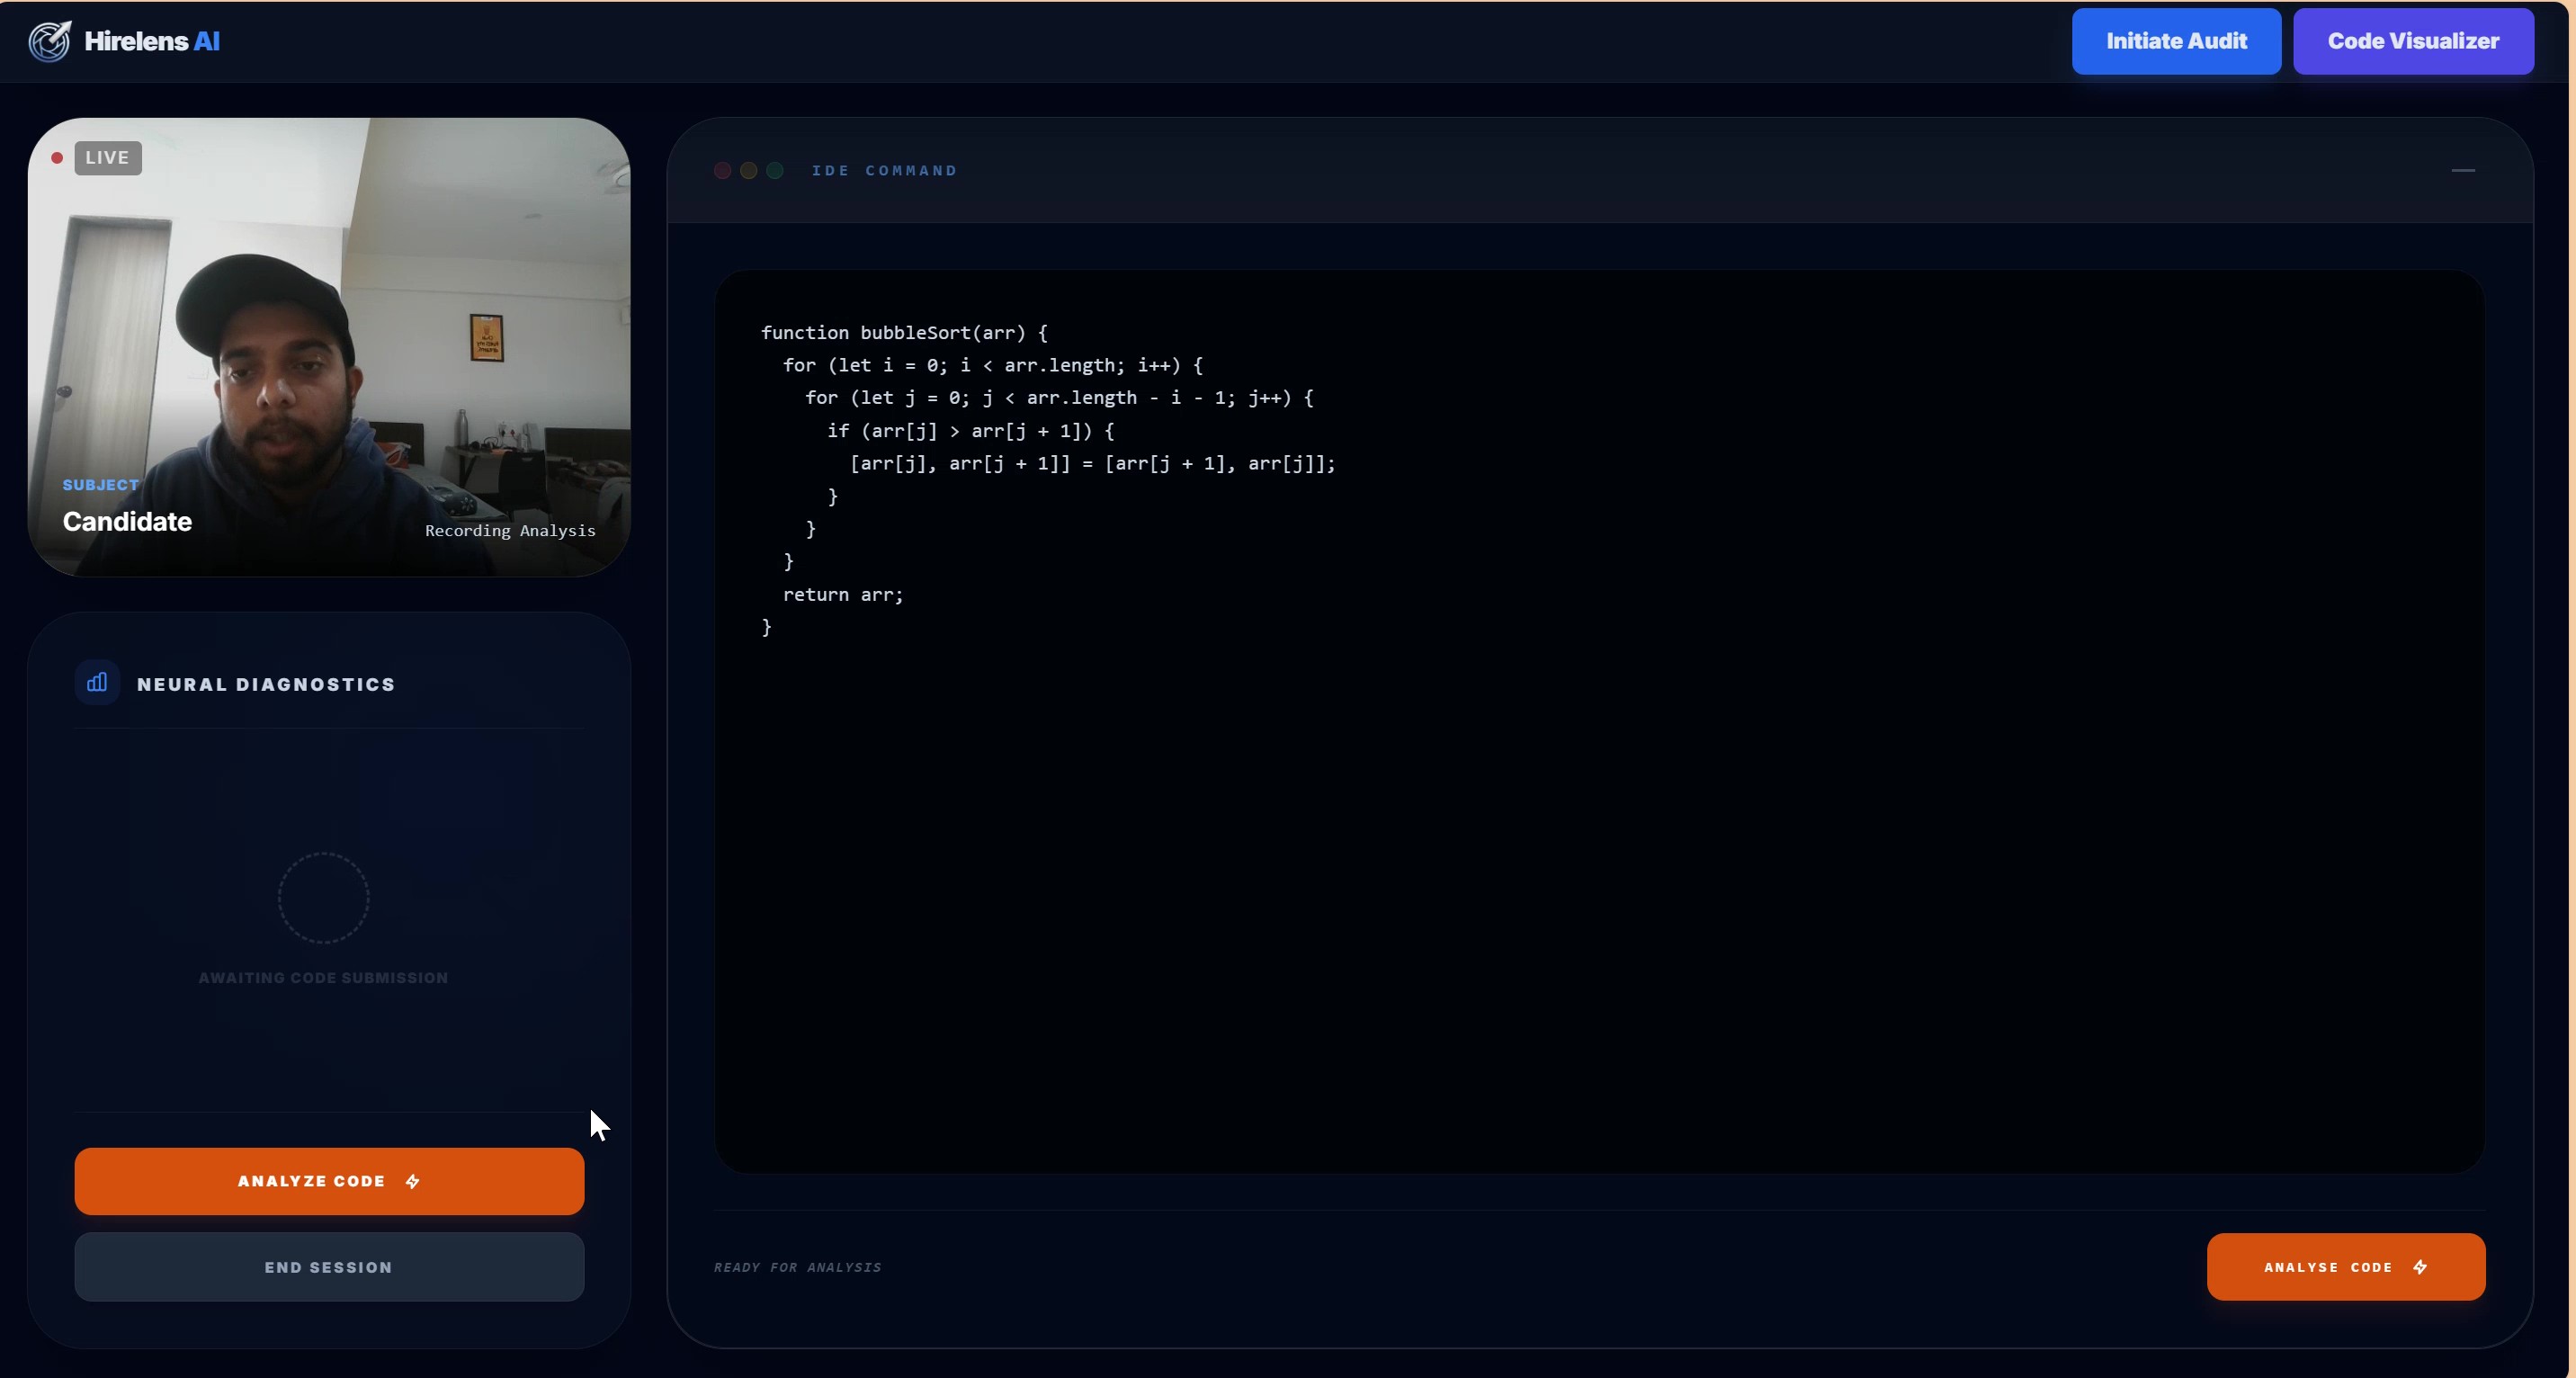Click the yellow dot in IDE Command header

[748, 171]
